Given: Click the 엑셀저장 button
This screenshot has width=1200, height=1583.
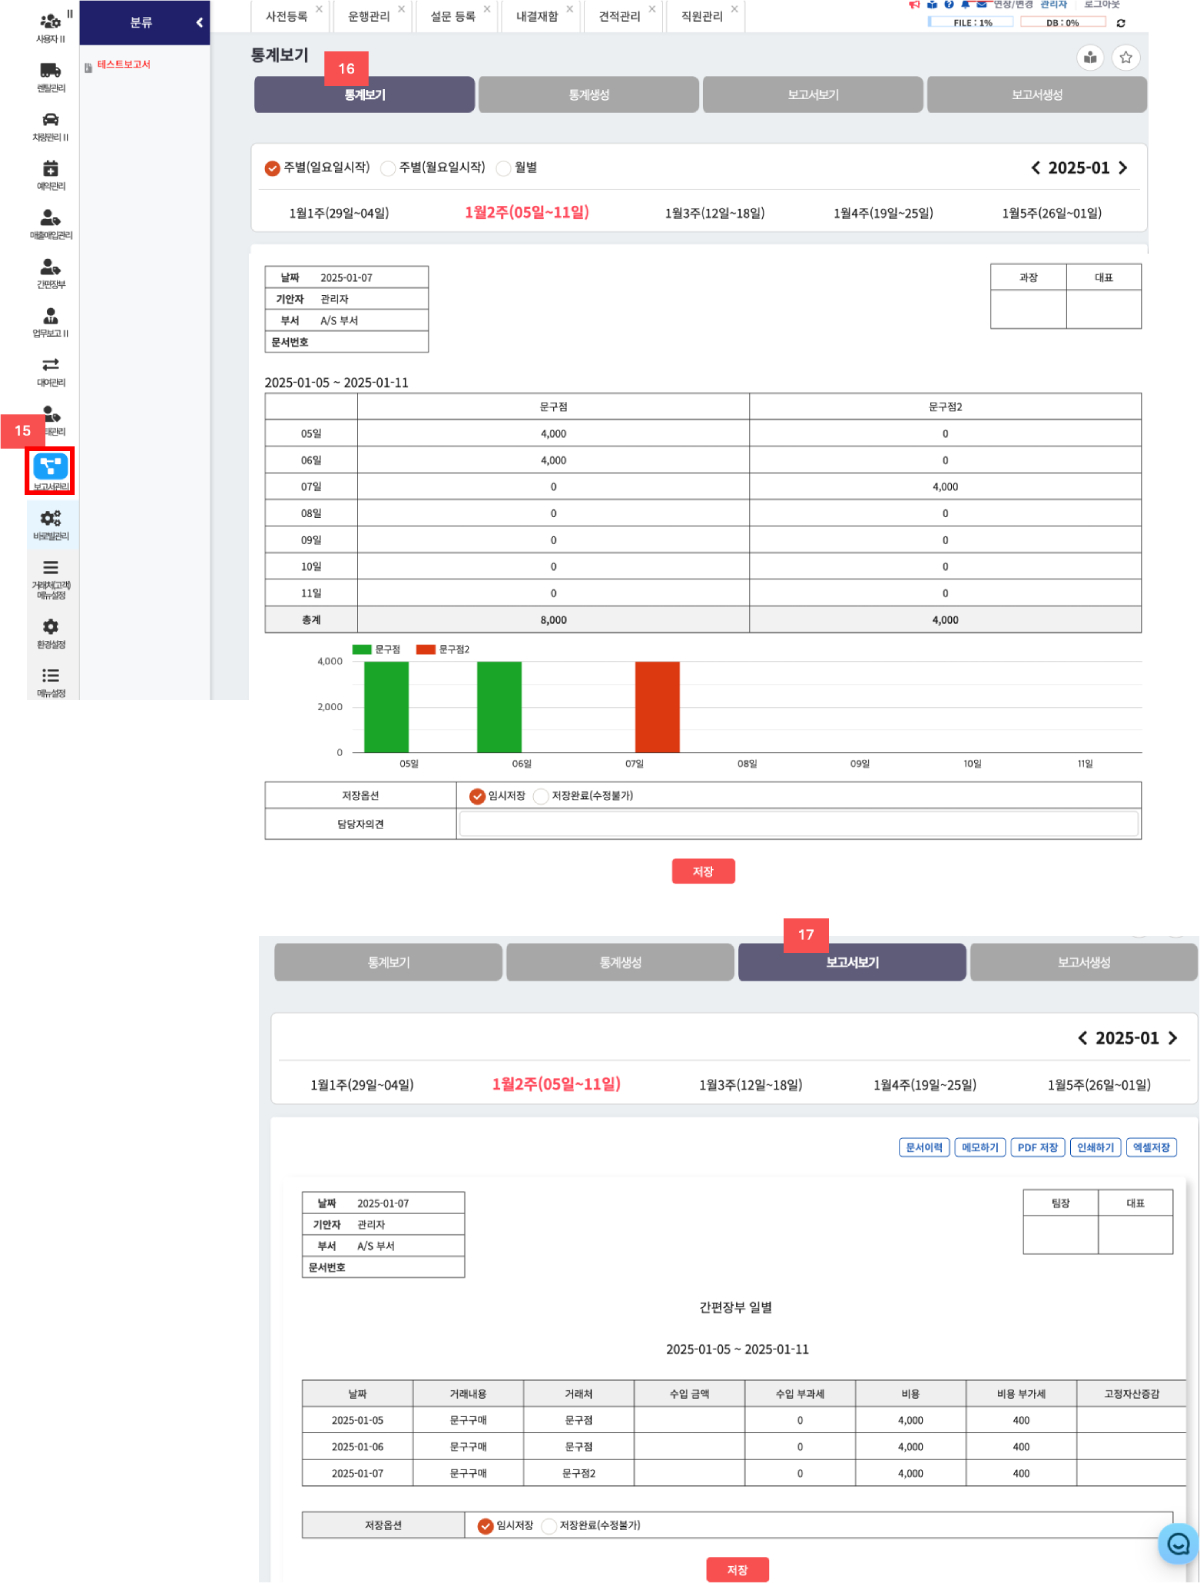Looking at the screenshot, I should point(1151,1148).
